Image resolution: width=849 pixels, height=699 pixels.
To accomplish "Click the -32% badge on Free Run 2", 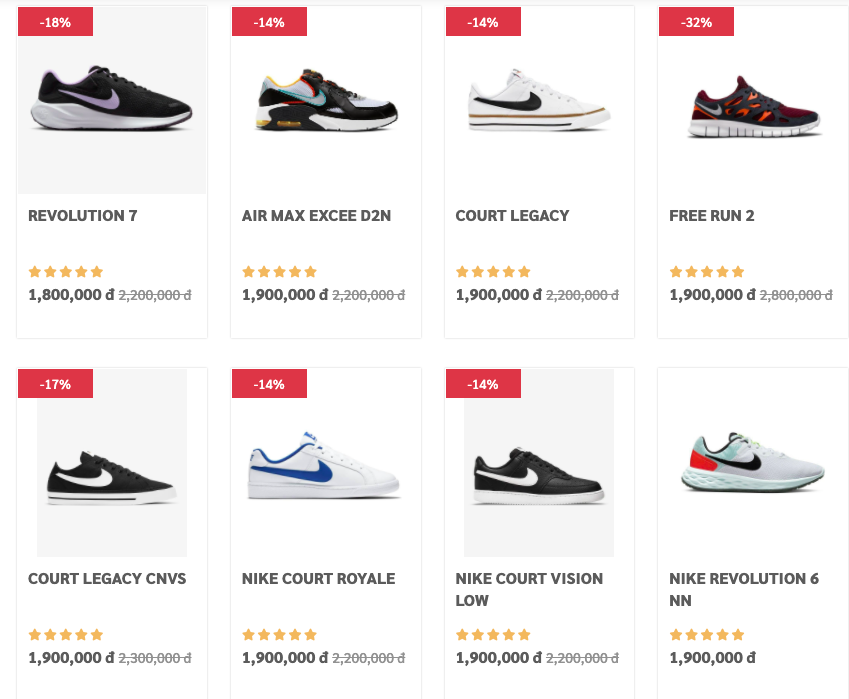I will [x=696, y=20].
